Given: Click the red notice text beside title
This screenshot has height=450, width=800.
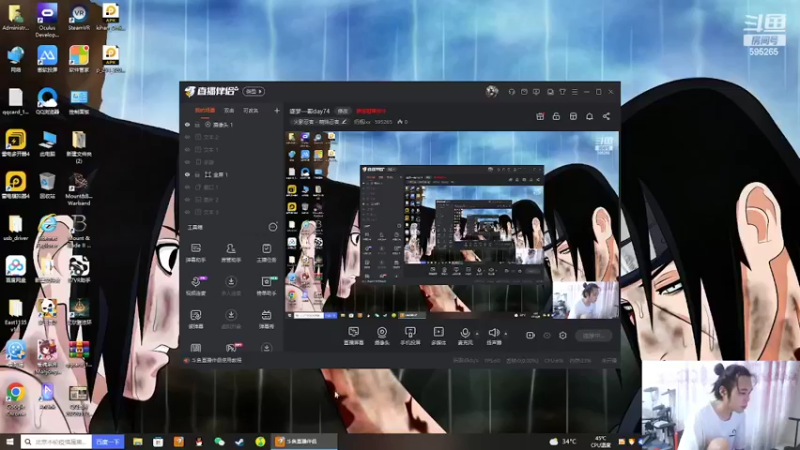Looking at the screenshot, I should pos(371,111).
